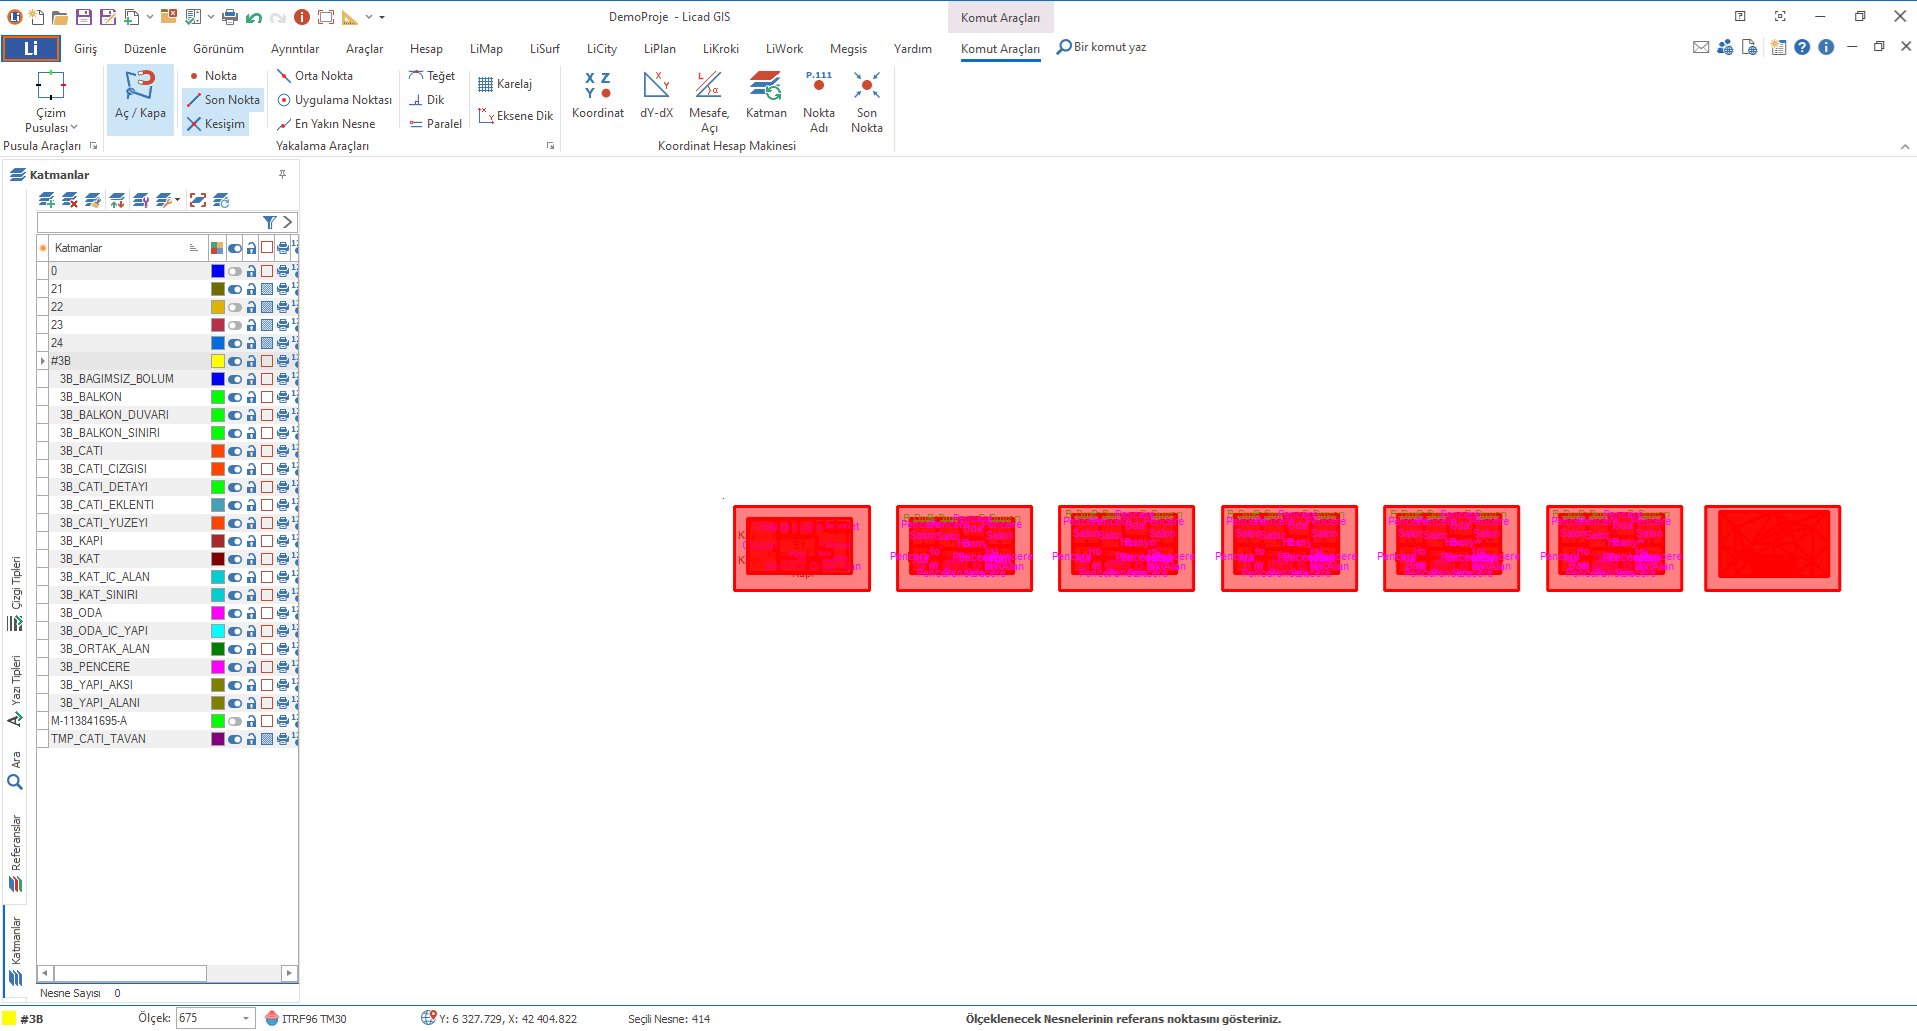Click the blue help question mark icon

click(1802, 47)
